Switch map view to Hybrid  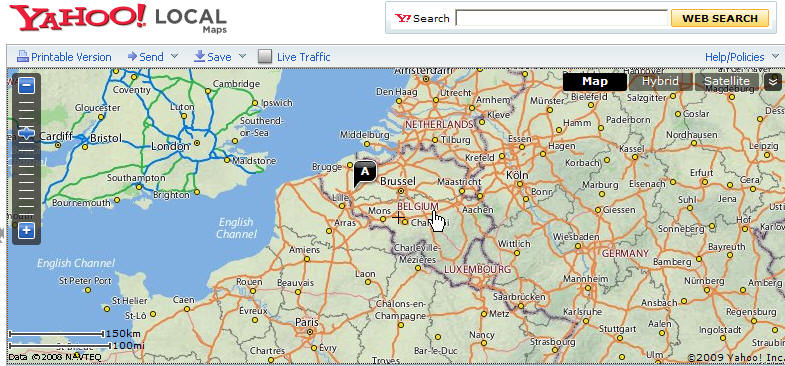coord(660,82)
